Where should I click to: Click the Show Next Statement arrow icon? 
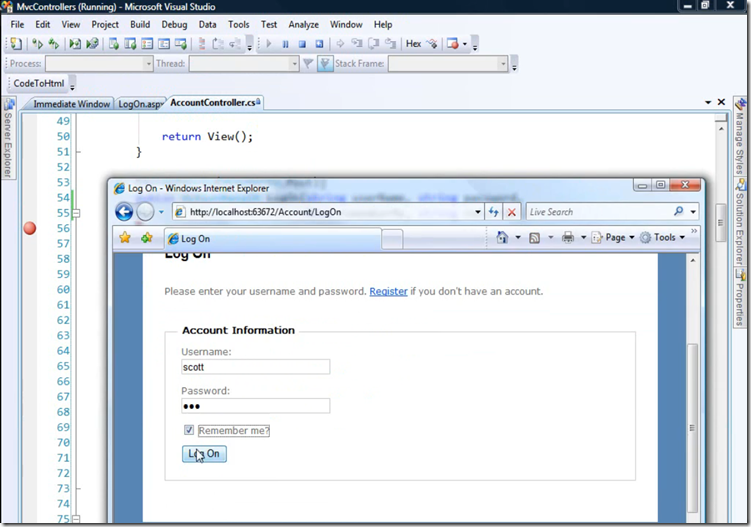click(340, 44)
